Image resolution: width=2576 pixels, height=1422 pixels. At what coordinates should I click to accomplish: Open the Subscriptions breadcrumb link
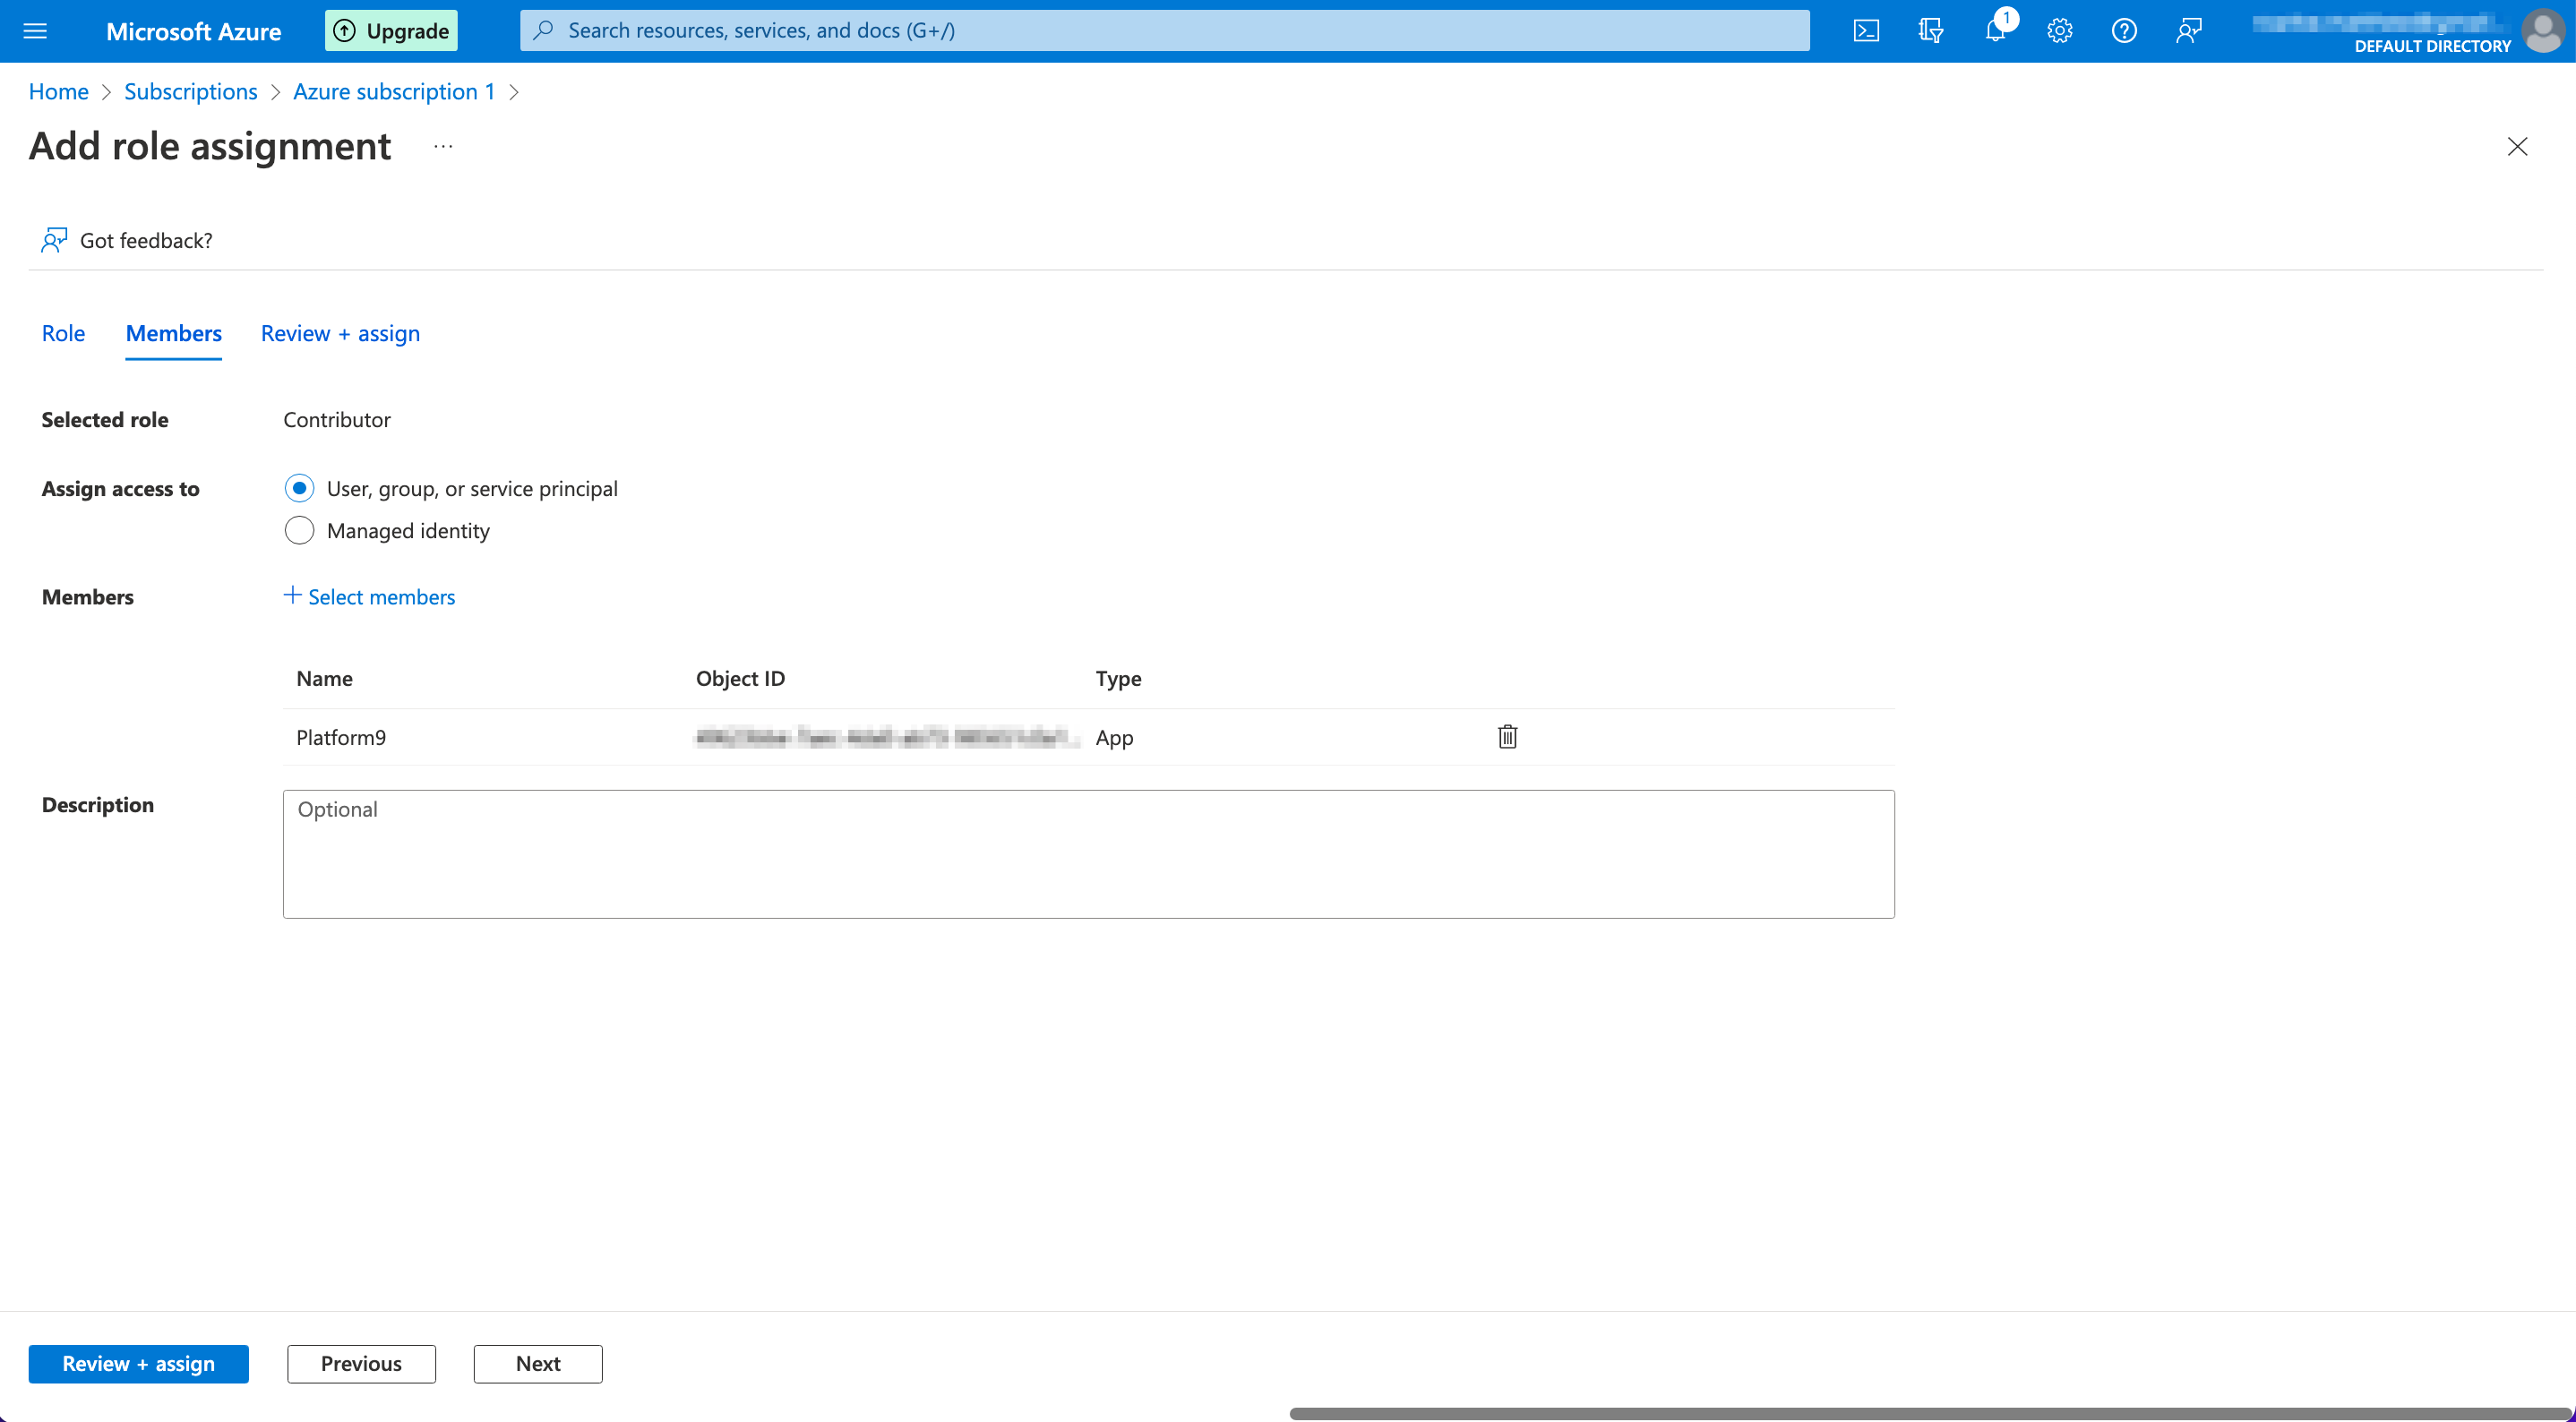(x=190, y=91)
